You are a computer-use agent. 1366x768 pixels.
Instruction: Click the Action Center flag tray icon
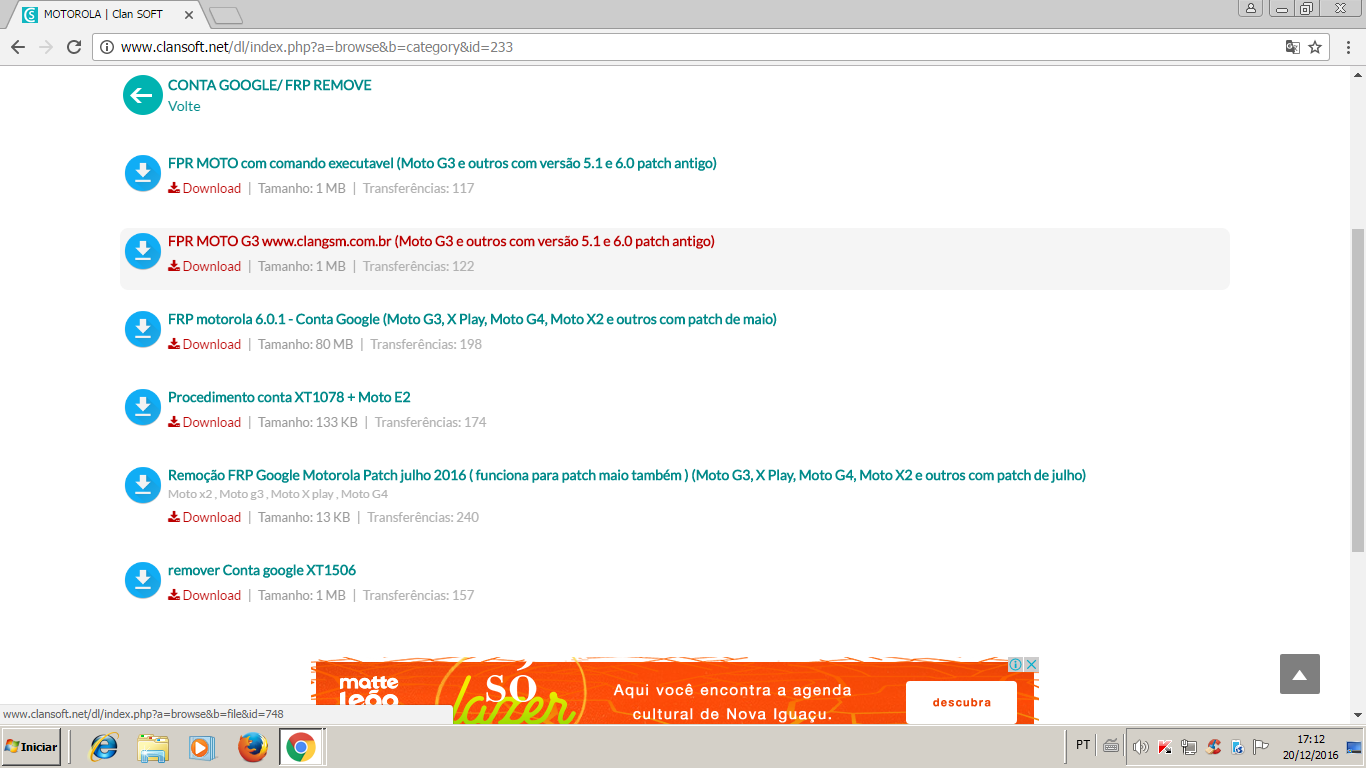(x=1261, y=746)
